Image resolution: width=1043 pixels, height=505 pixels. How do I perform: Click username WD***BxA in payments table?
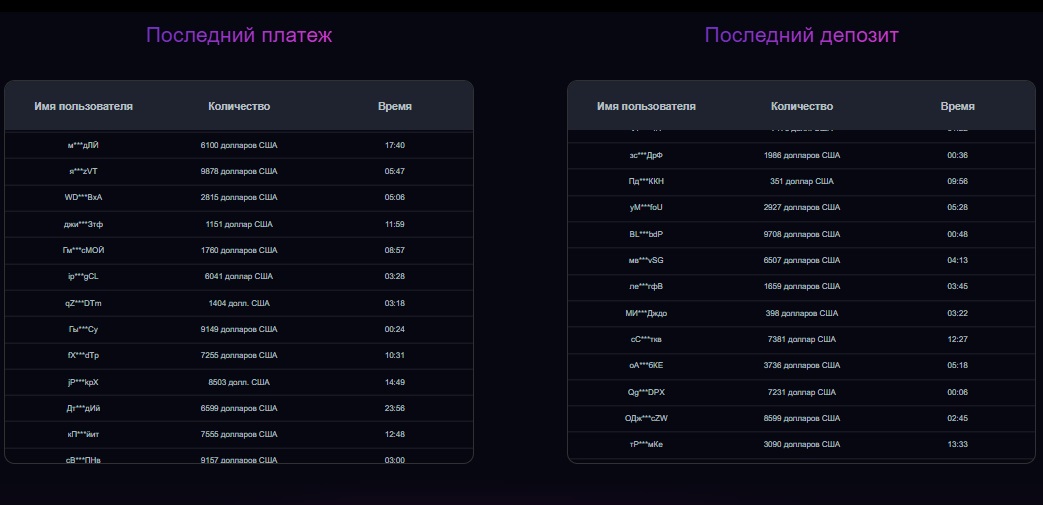click(83, 197)
